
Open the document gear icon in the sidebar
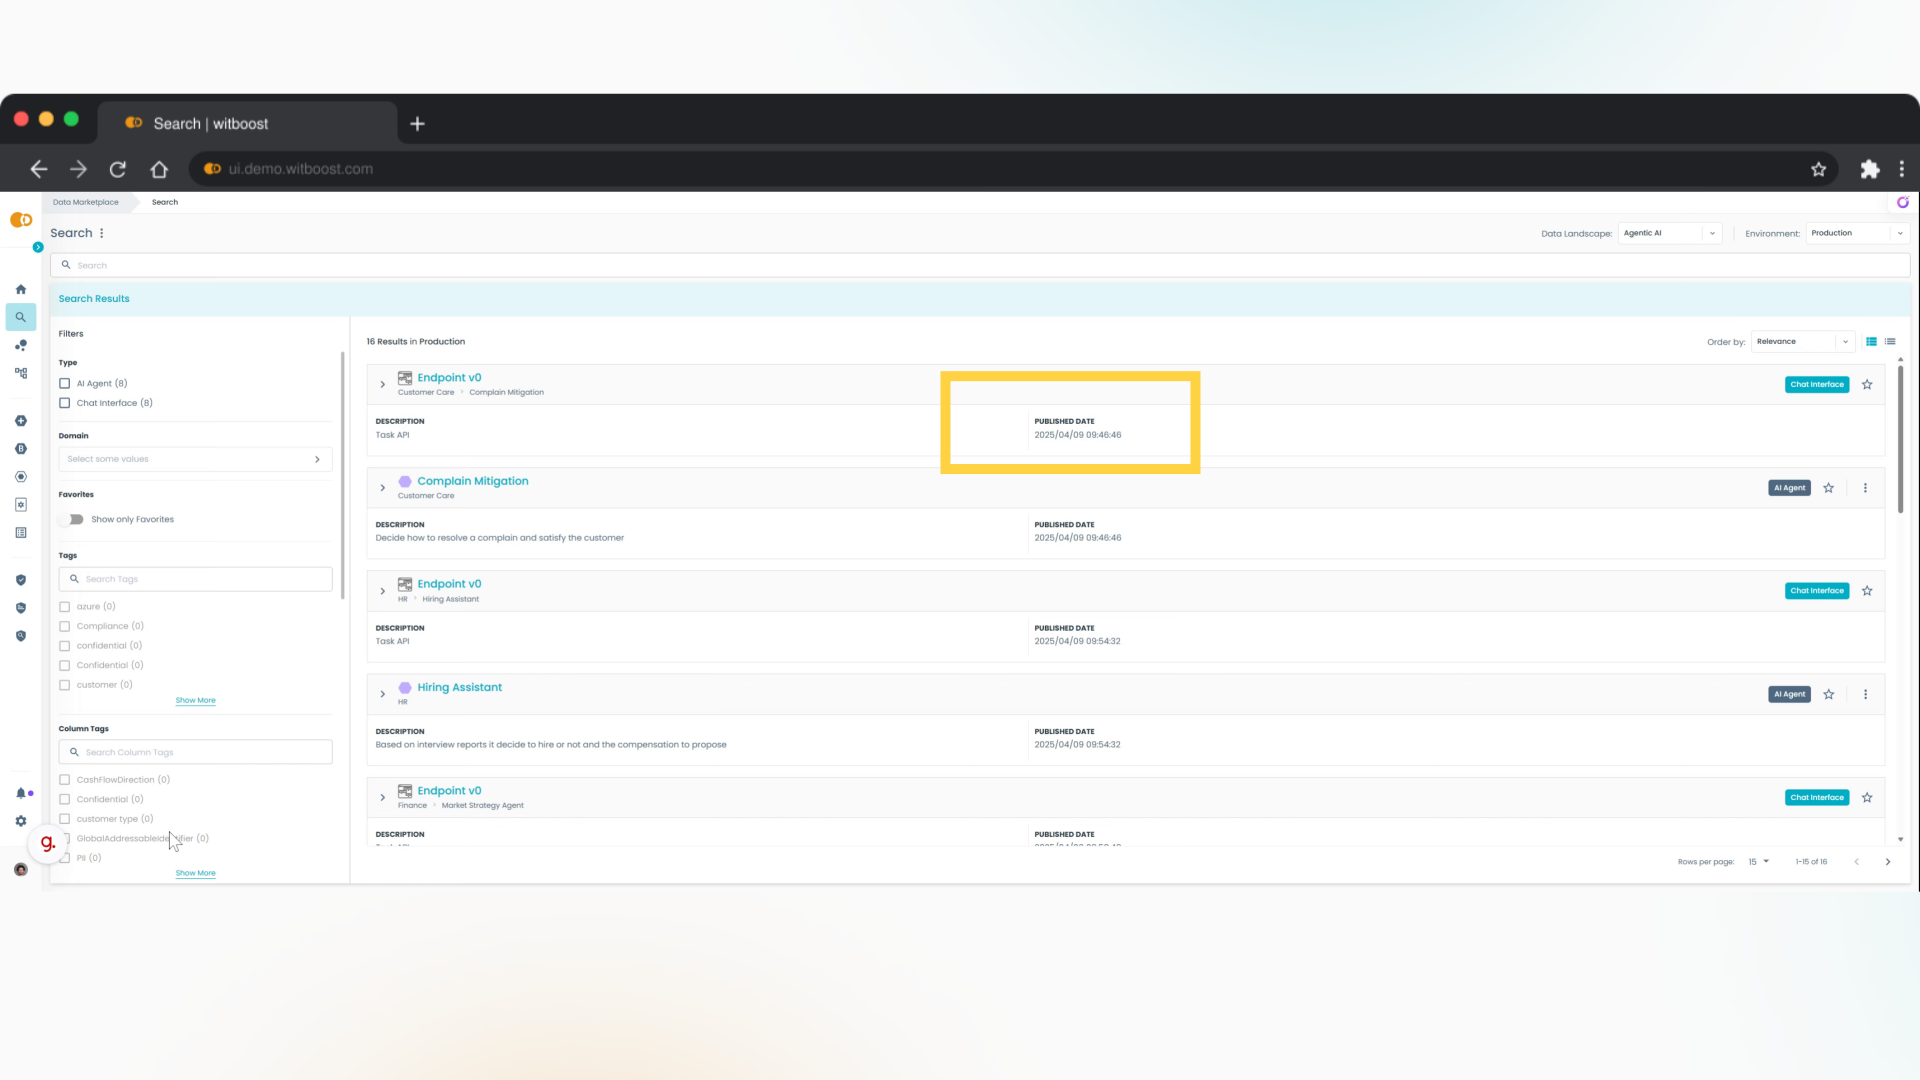point(20,505)
